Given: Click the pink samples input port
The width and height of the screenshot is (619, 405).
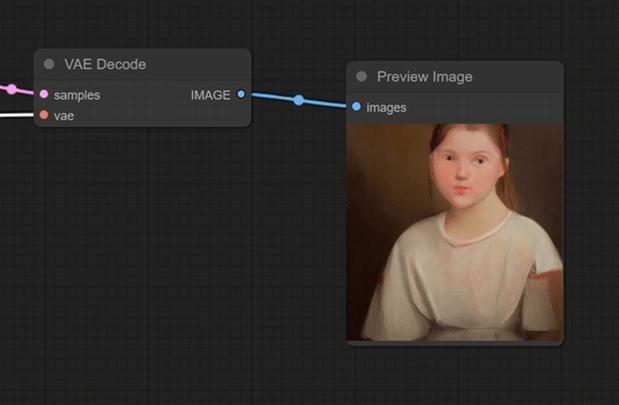Looking at the screenshot, I should click(x=43, y=95).
